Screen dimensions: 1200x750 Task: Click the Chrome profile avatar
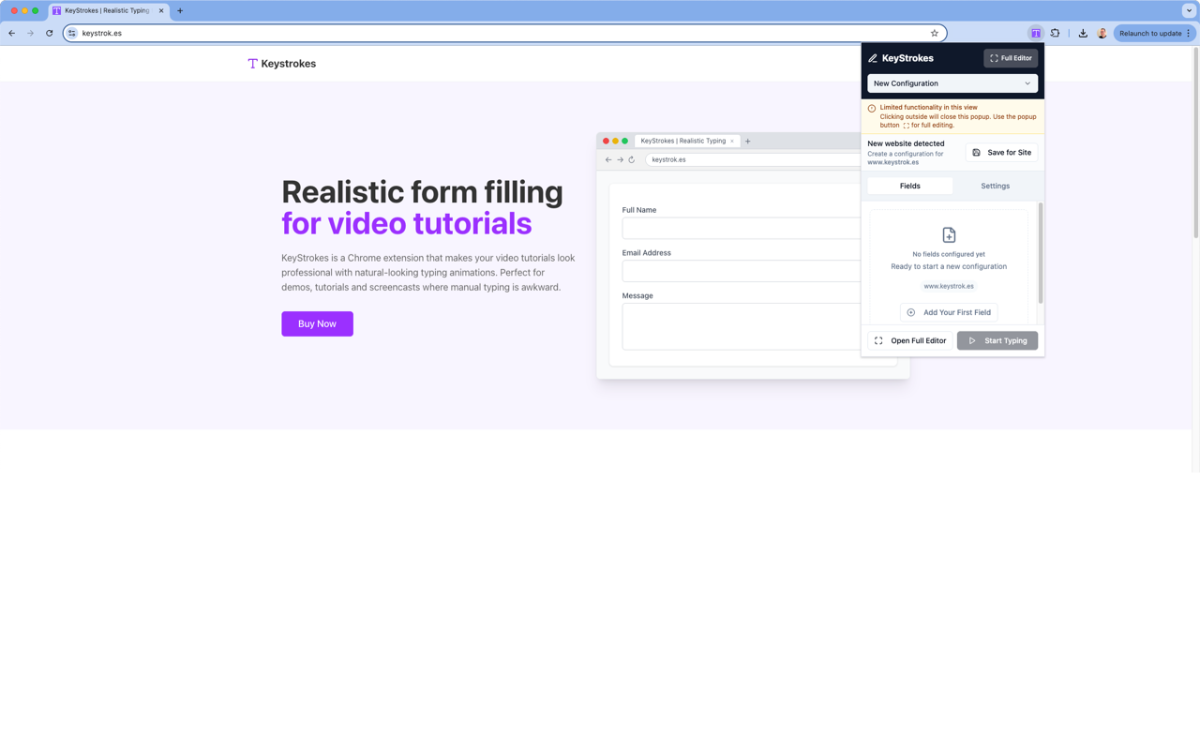tap(1102, 33)
